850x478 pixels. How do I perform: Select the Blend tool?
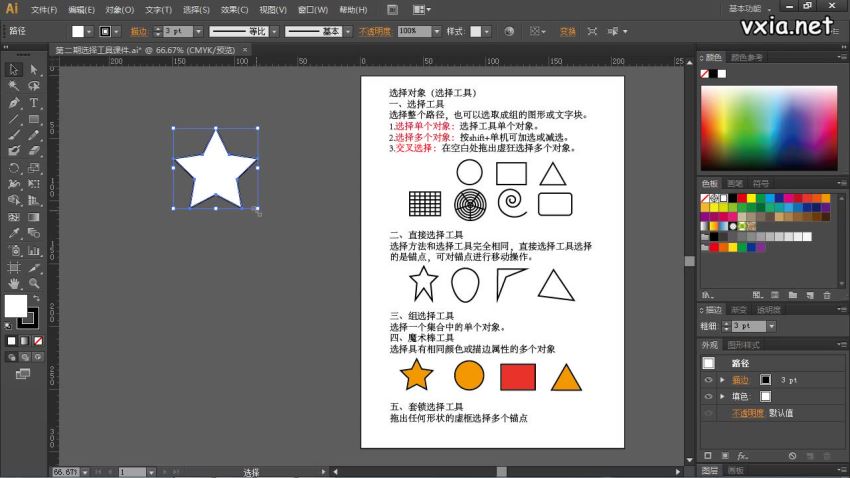(34, 234)
